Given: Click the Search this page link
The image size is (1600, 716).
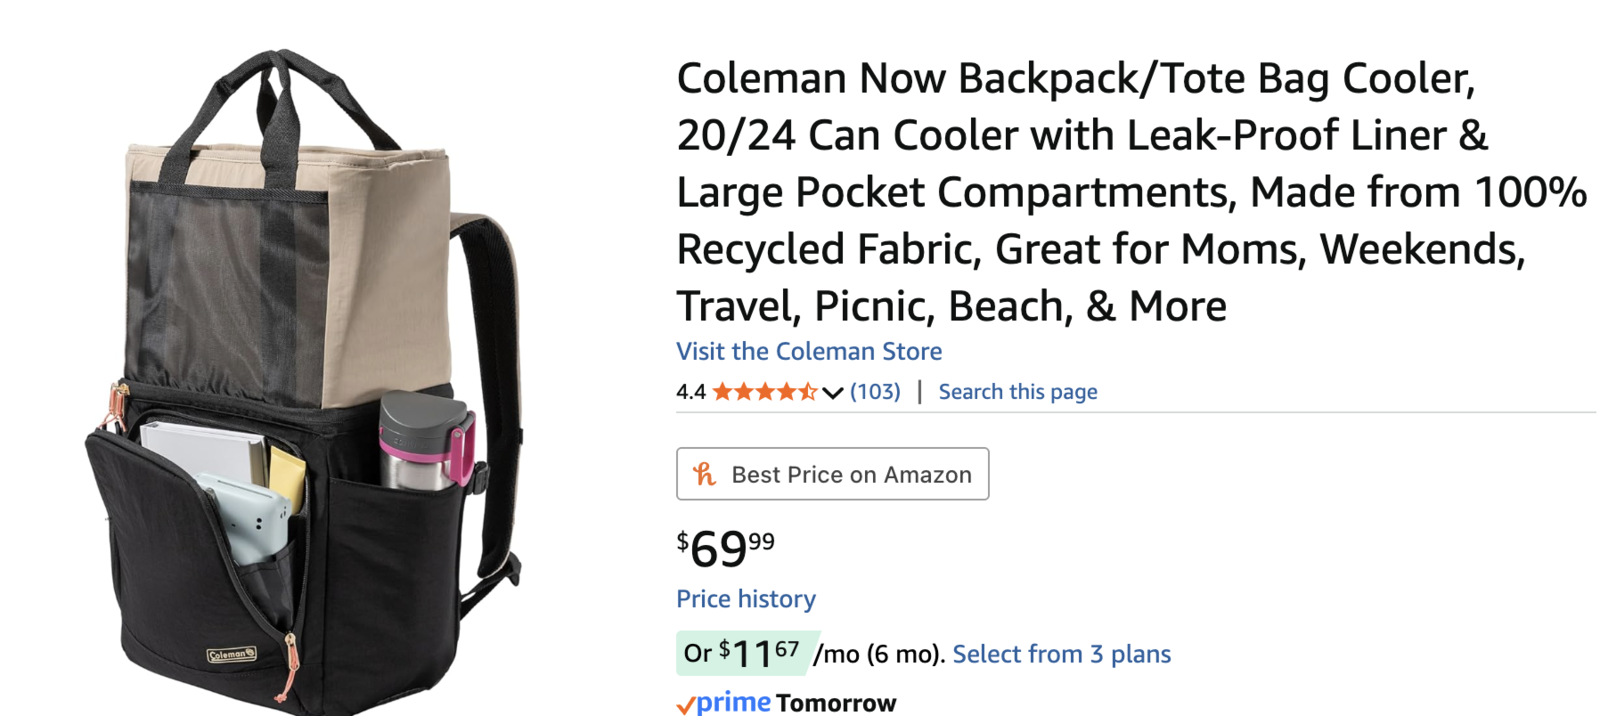Looking at the screenshot, I should pos(1017,392).
